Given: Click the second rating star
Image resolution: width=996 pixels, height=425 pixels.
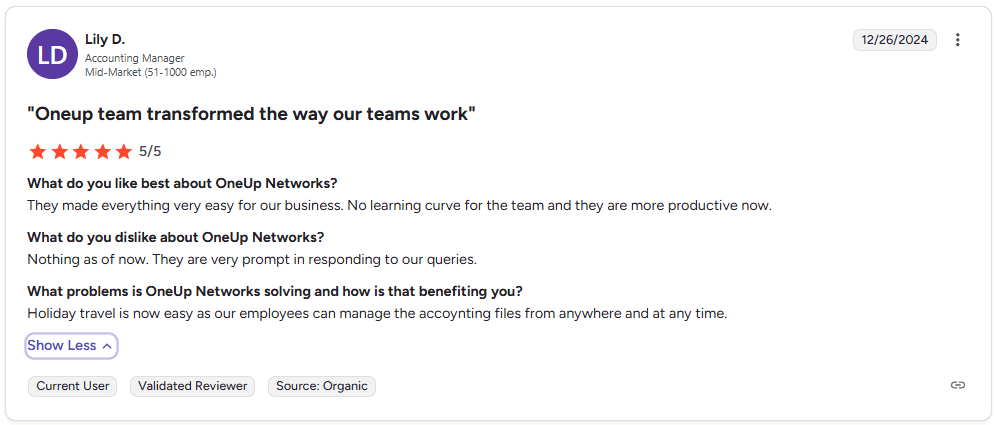Looking at the screenshot, I should [59, 152].
